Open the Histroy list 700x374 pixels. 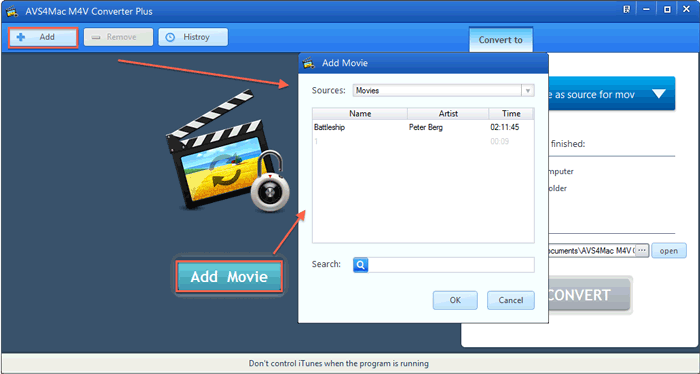pyautogui.click(x=193, y=37)
